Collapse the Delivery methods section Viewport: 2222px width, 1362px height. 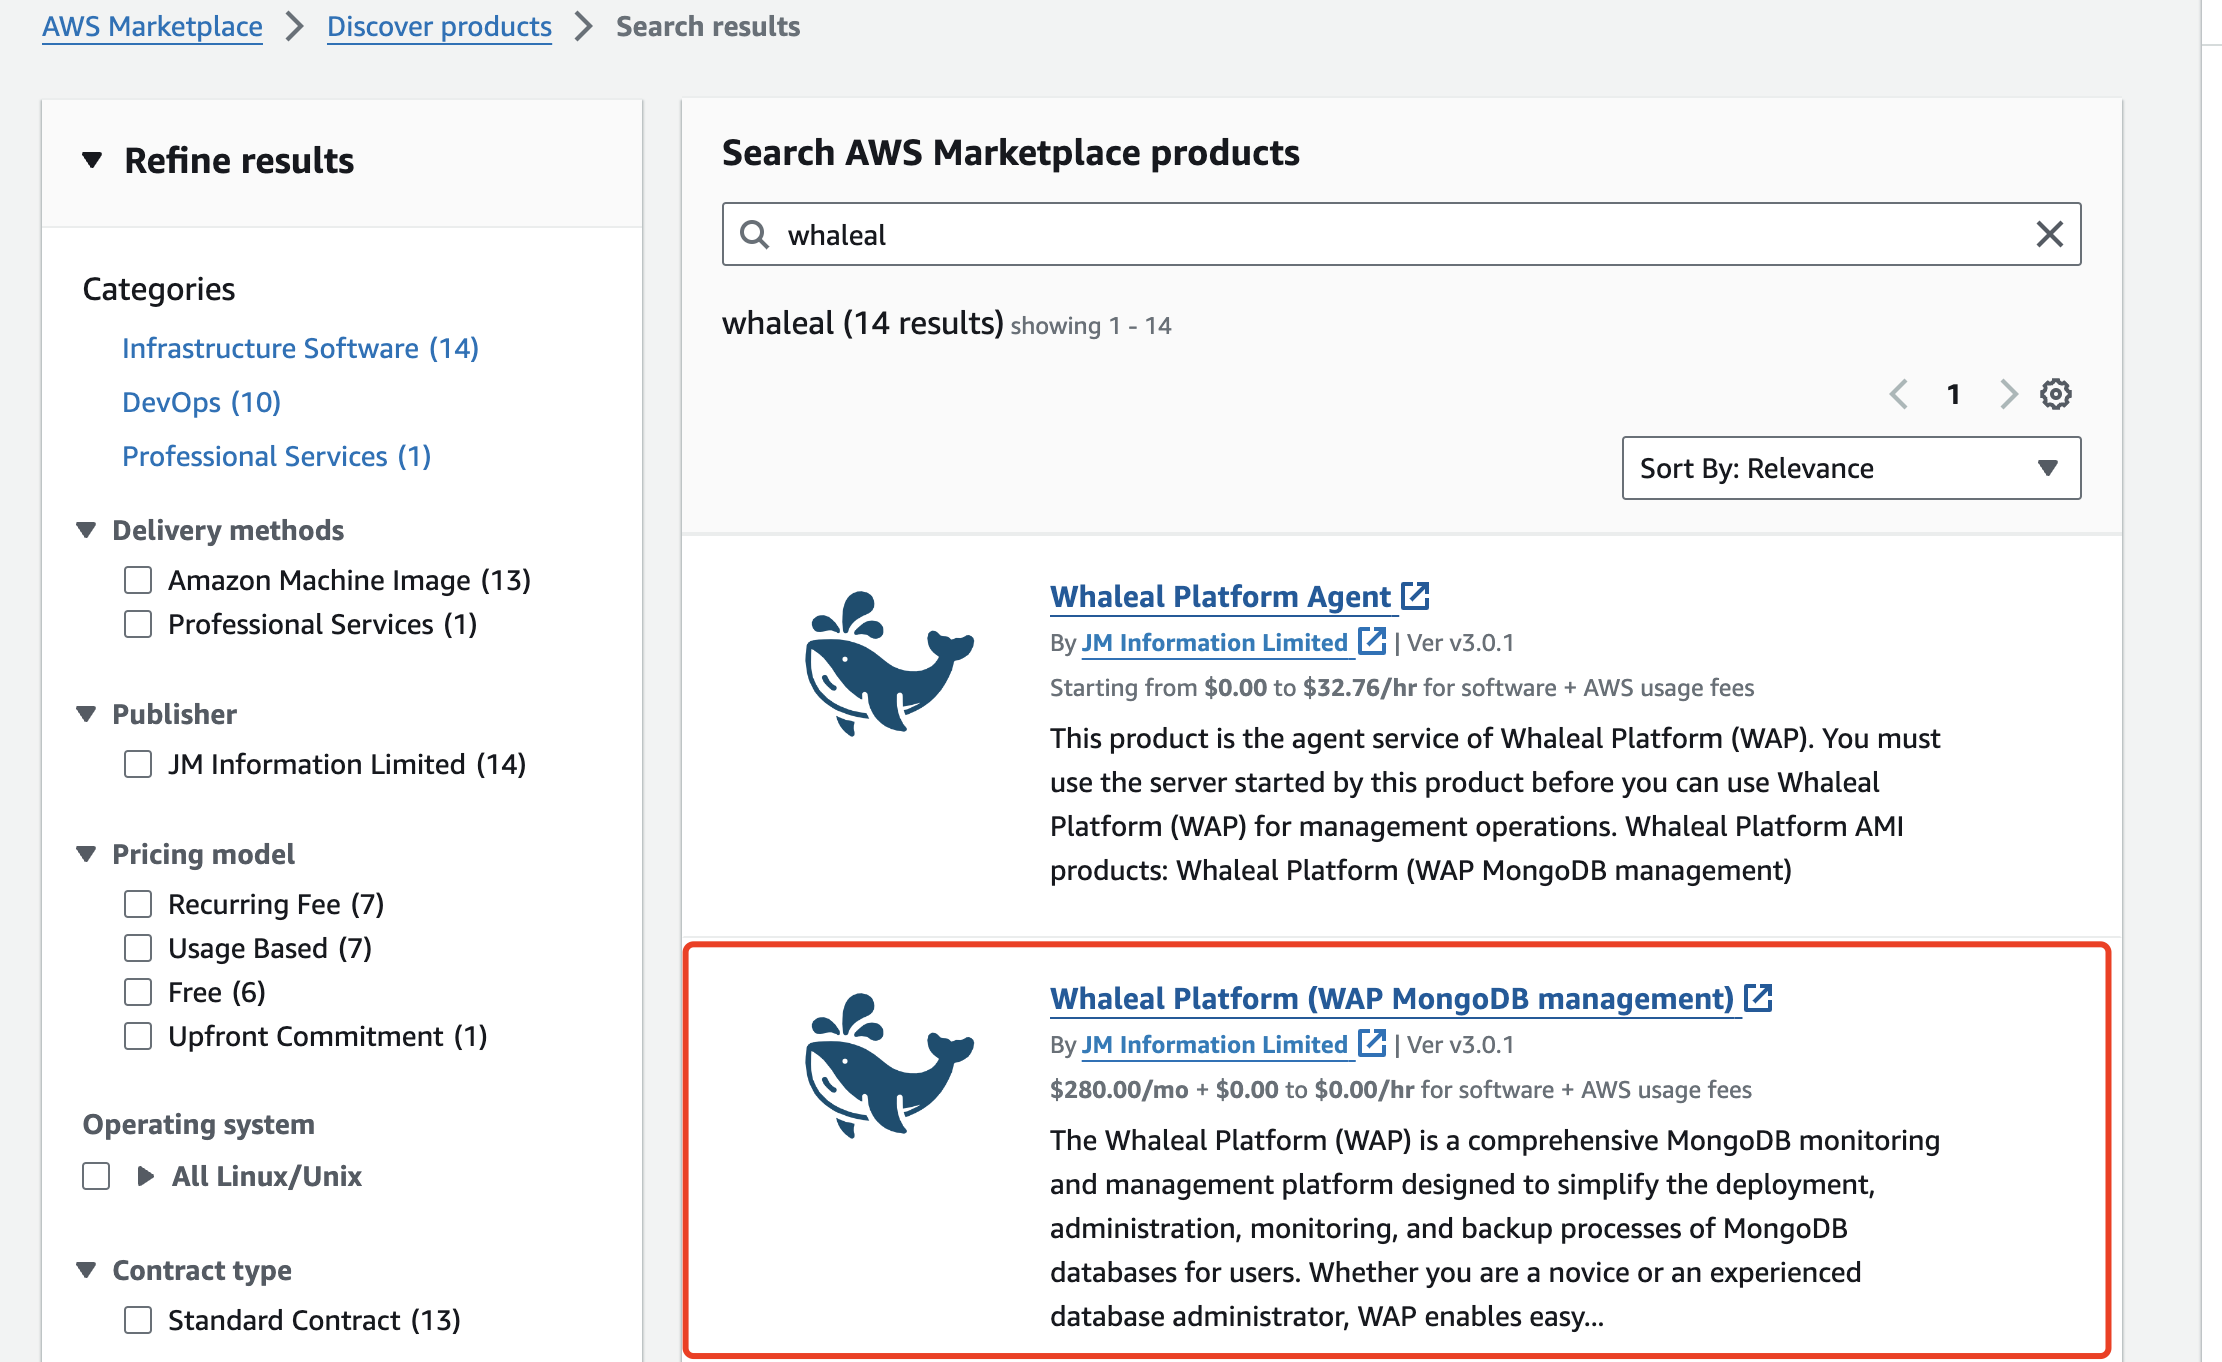[87, 530]
